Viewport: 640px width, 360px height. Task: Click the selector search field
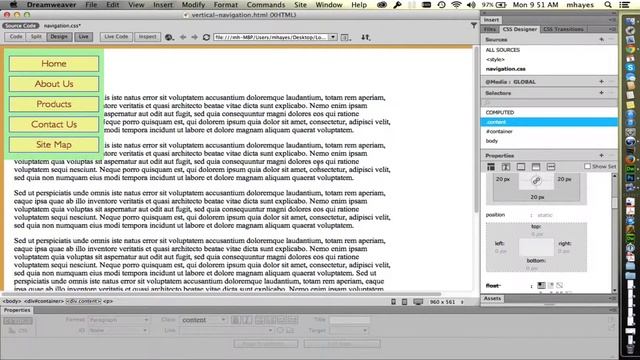pyautogui.click(x=549, y=102)
